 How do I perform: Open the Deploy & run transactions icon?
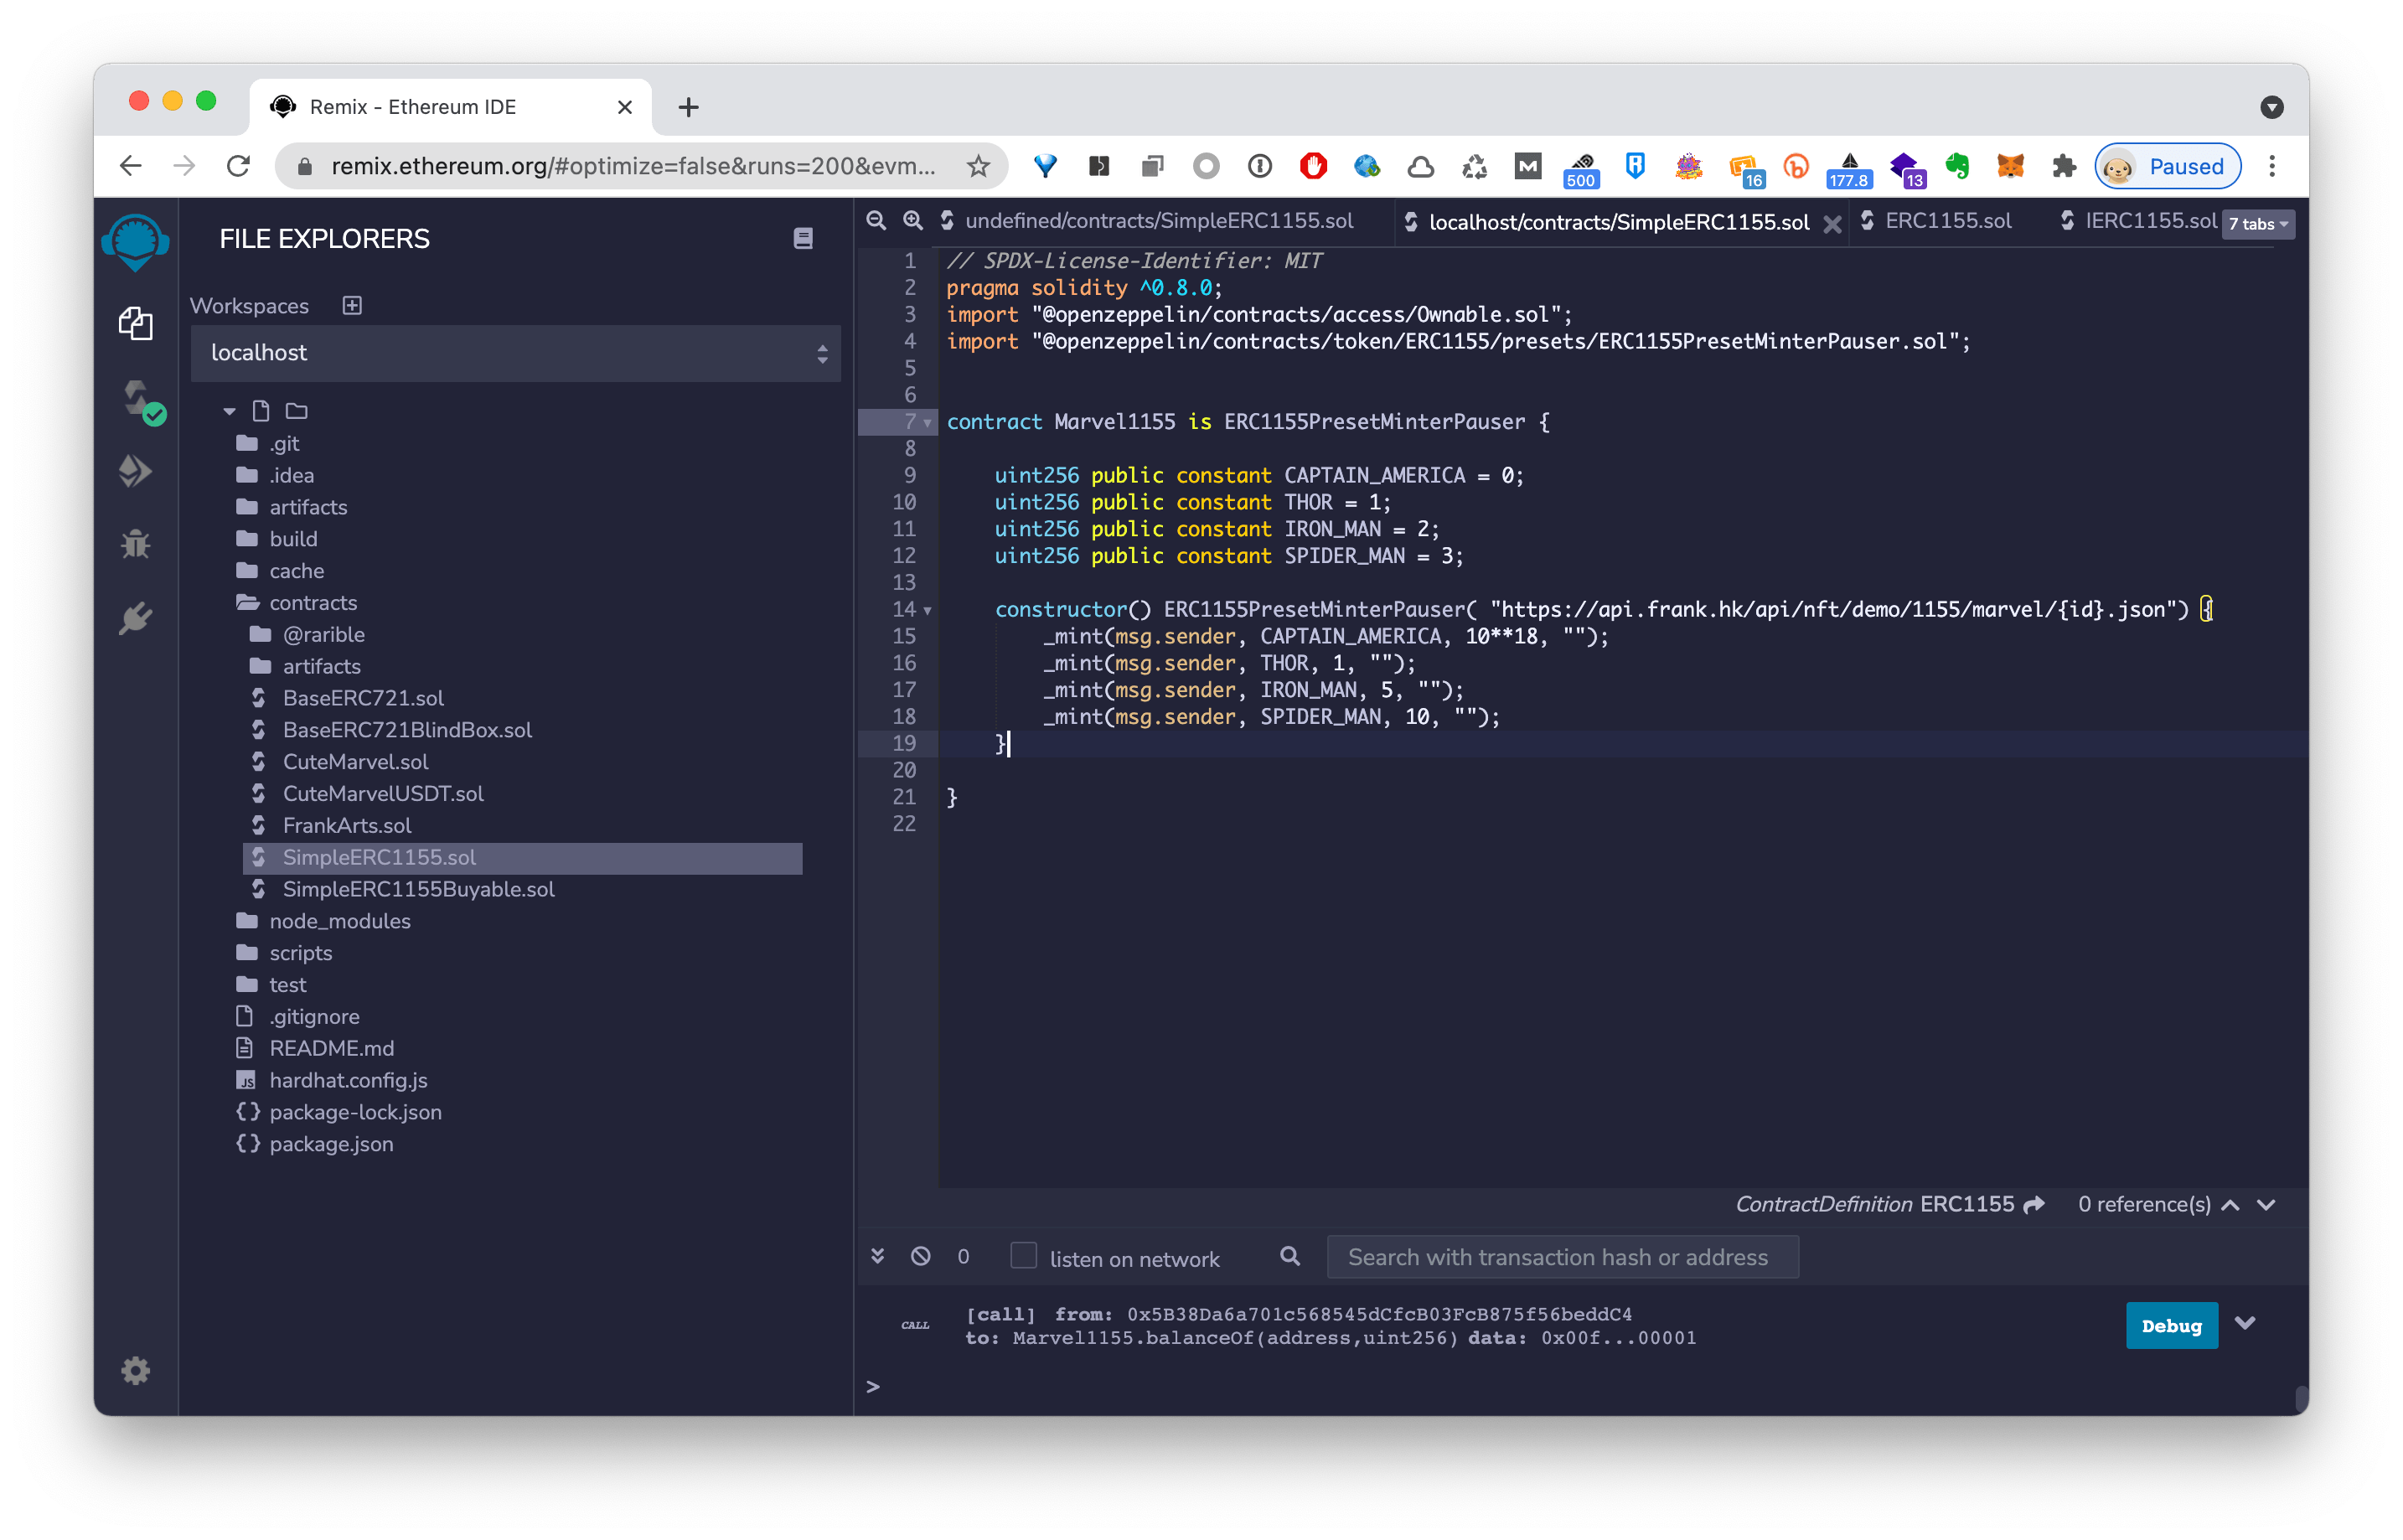pyautogui.click(x=135, y=471)
